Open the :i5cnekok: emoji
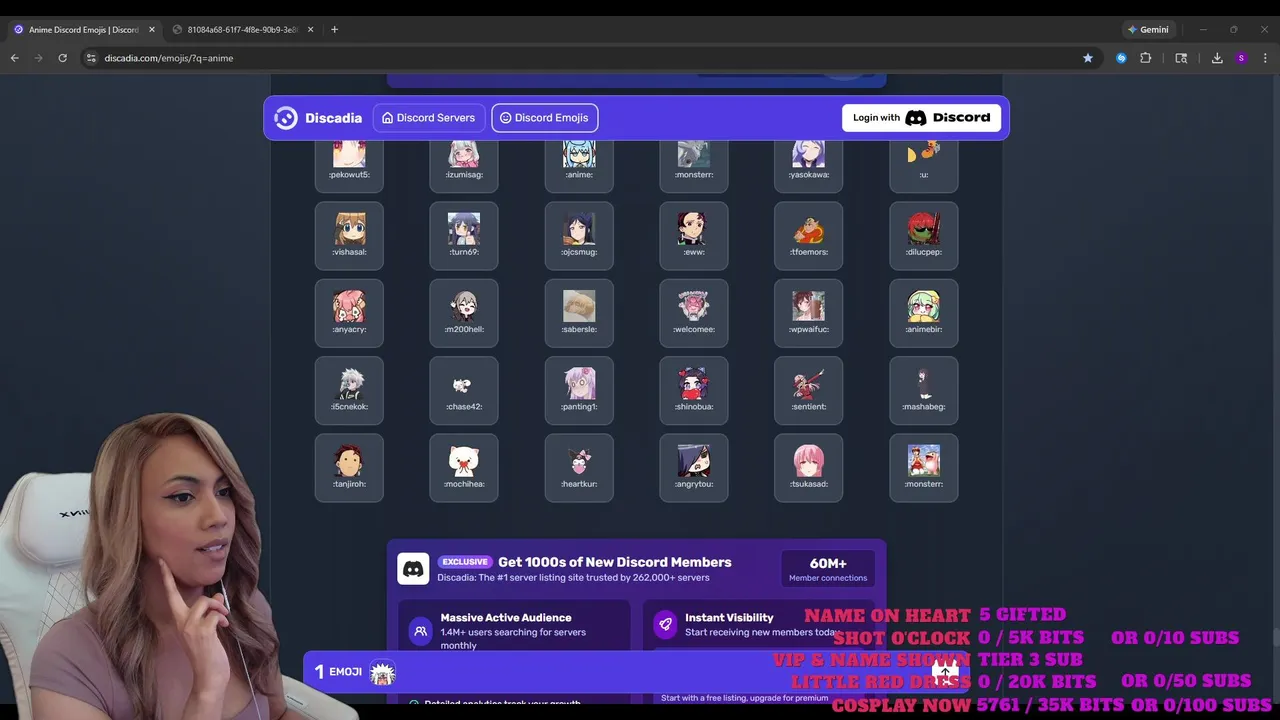1280x720 pixels. click(349, 390)
